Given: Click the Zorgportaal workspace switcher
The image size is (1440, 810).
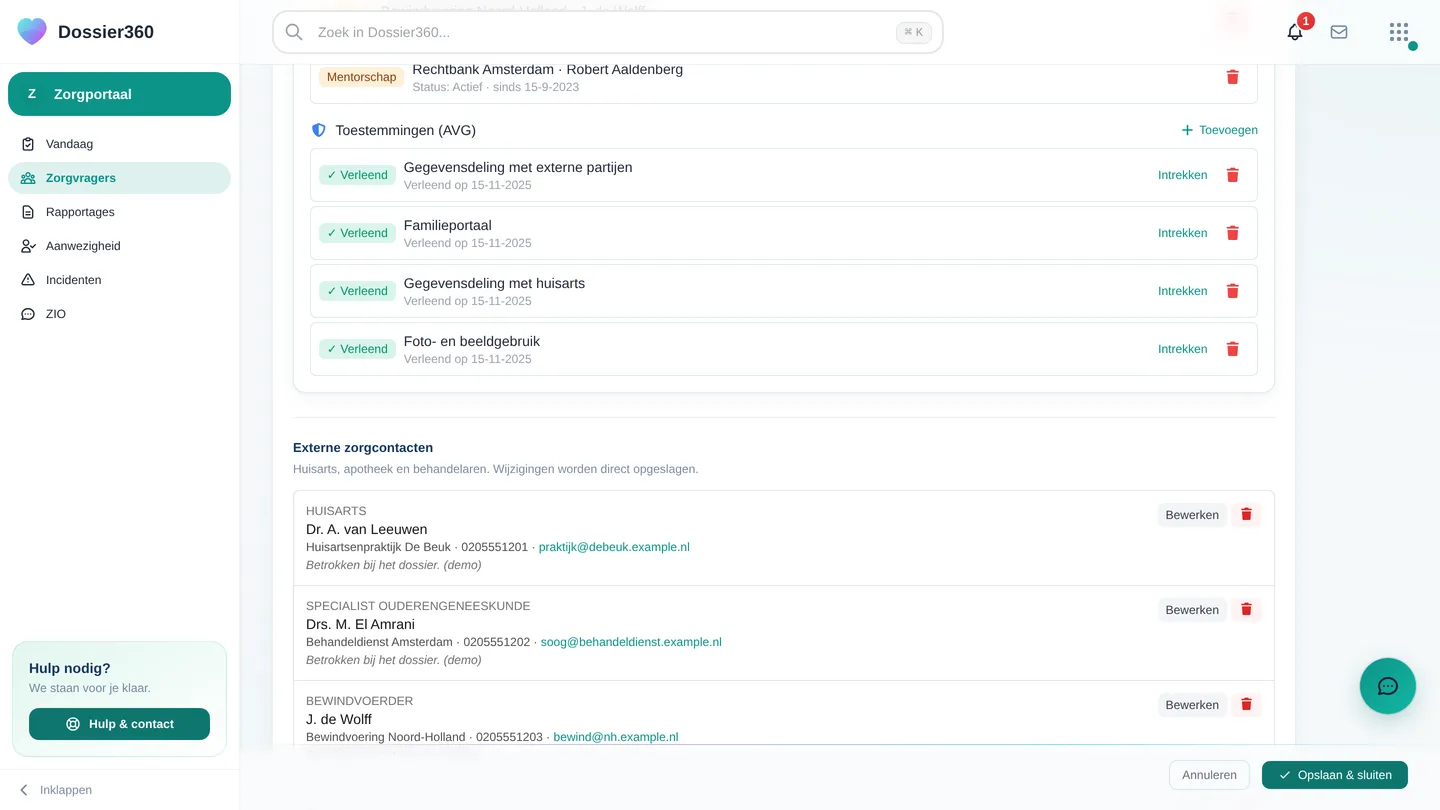Looking at the screenshot, I should coord(119,94).
